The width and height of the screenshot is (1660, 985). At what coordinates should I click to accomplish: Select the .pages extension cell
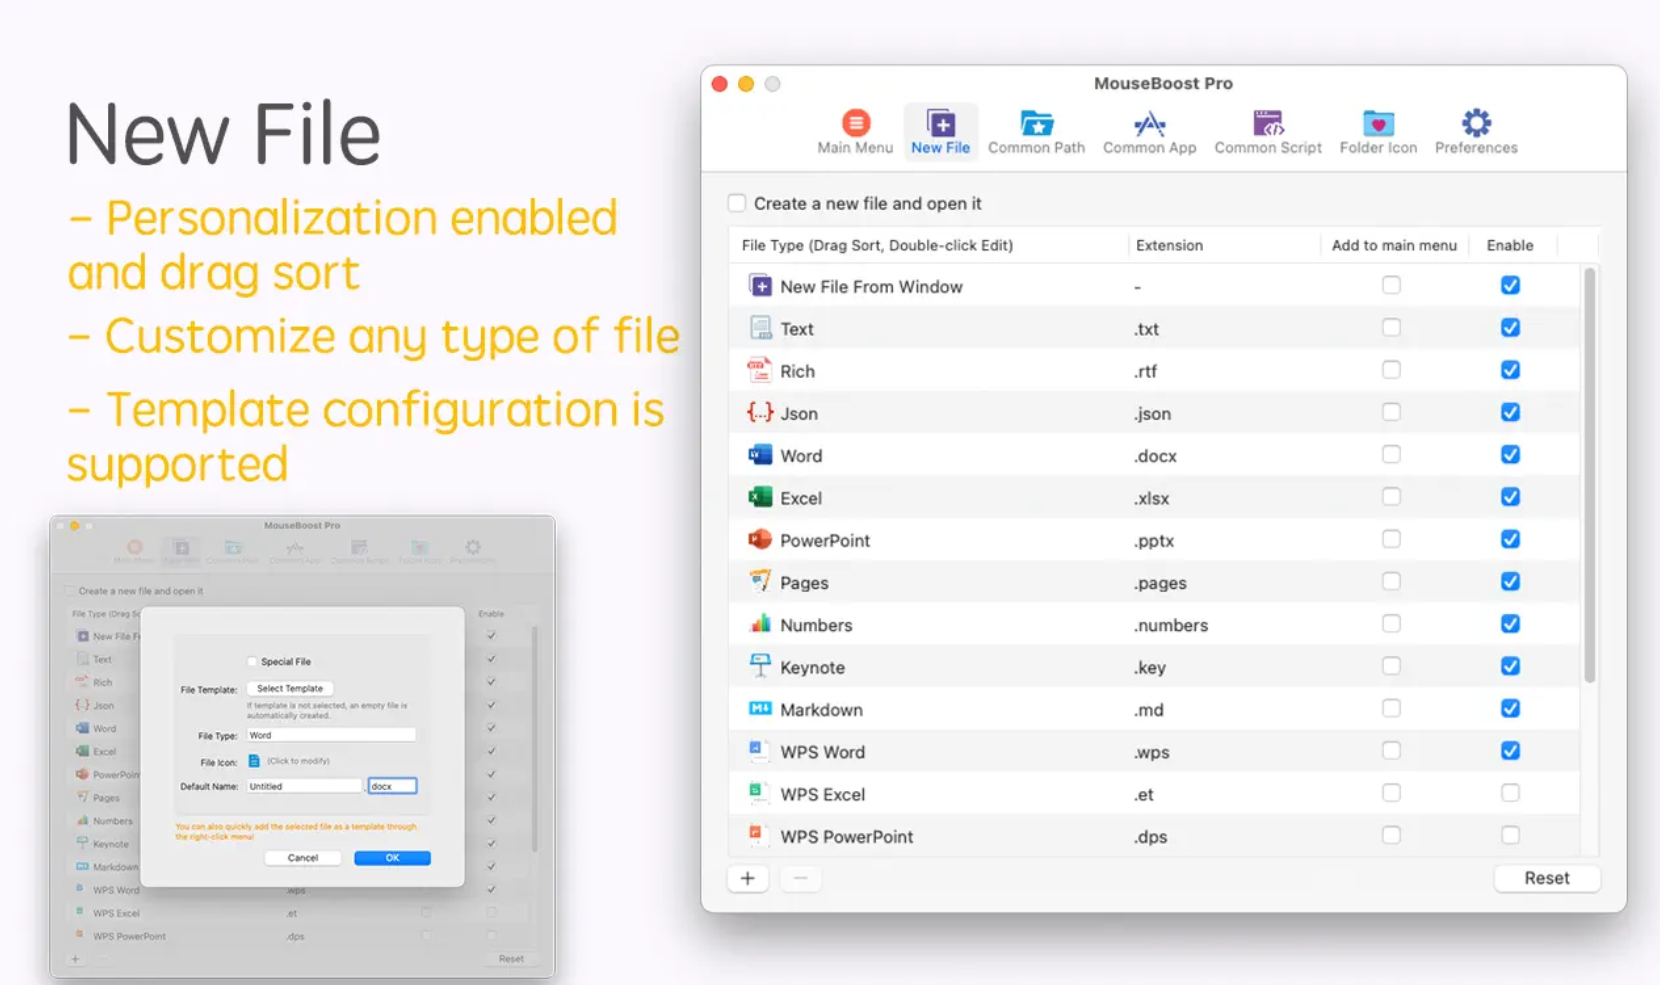[x=1160, y=583]
